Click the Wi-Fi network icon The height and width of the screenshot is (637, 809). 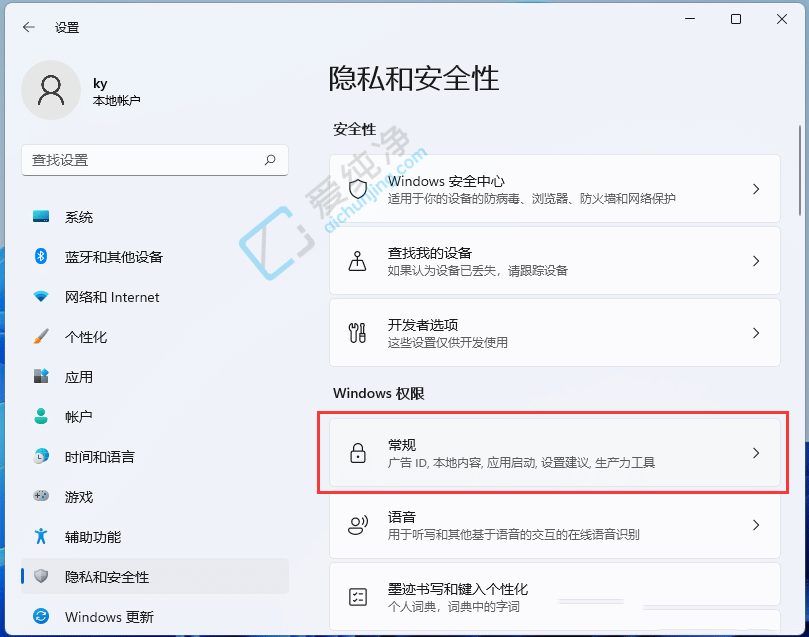[41, 297]
